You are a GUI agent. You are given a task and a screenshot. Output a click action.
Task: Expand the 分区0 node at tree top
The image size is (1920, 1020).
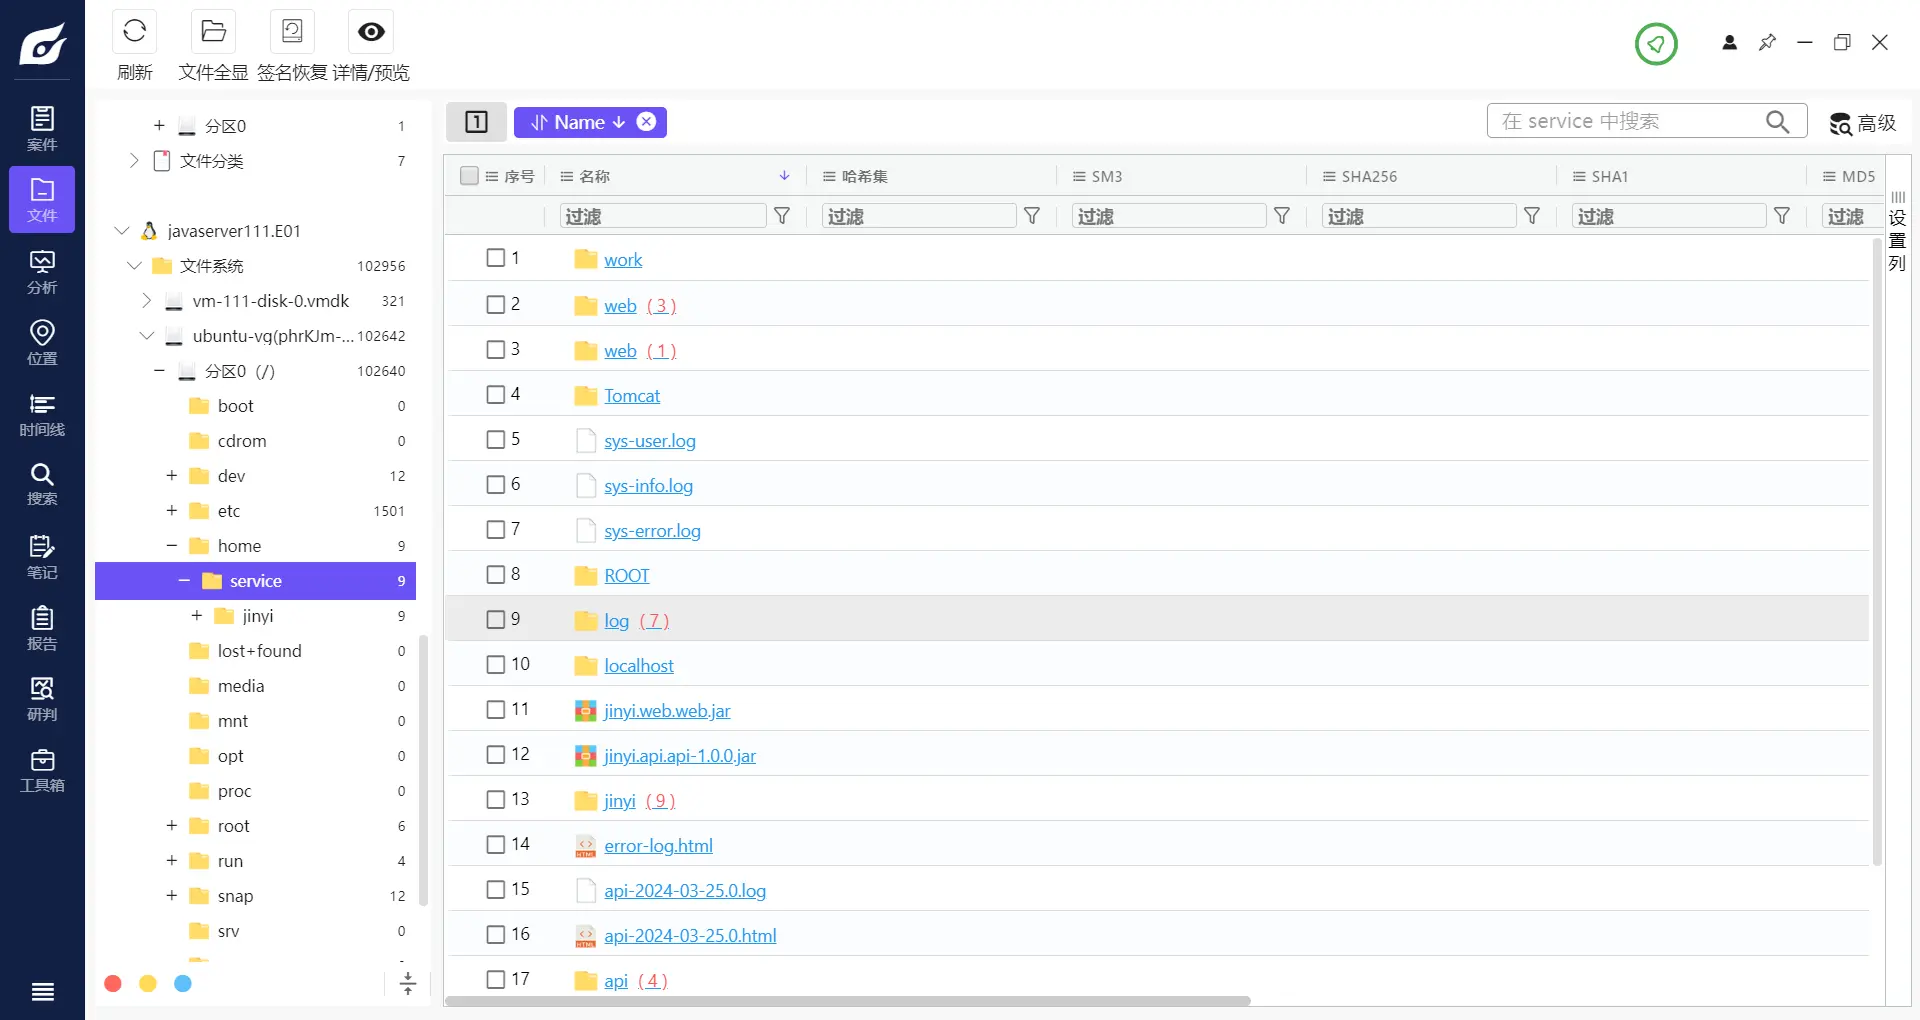tap(159, 125)
